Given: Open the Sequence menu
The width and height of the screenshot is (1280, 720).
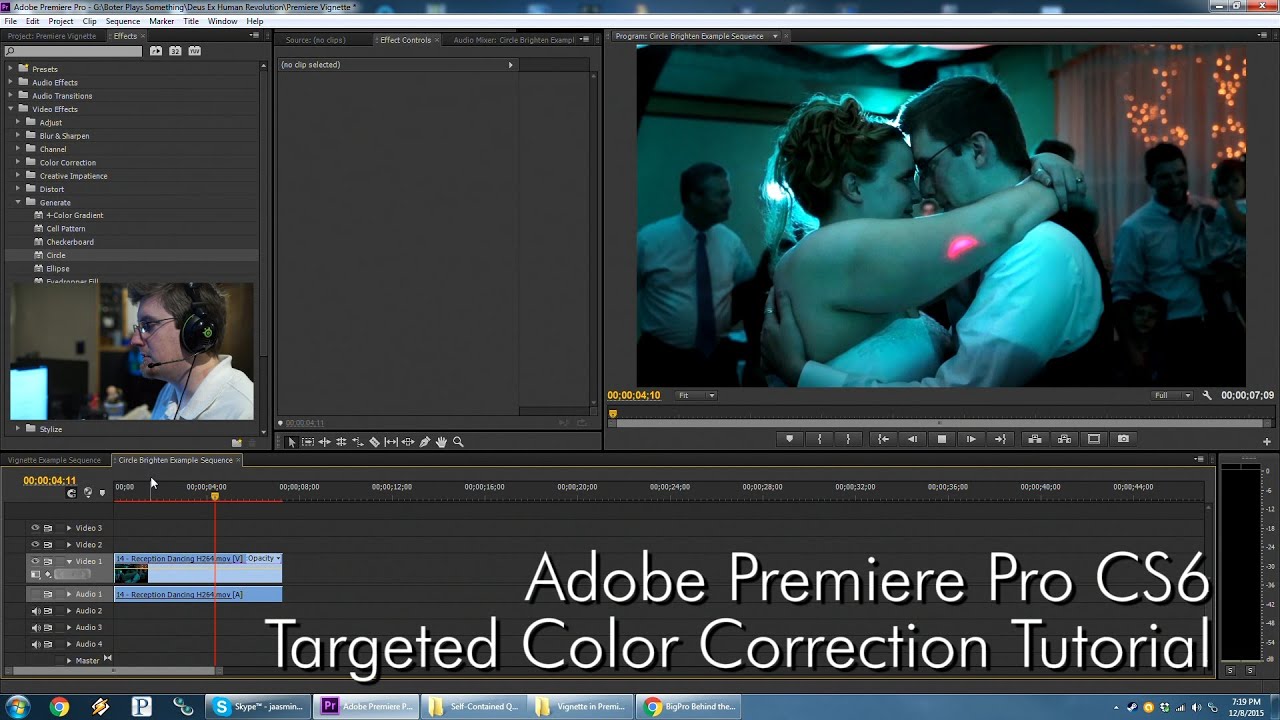Looking at the screenshot, I should pyautogui.click(x=123, y=21).
